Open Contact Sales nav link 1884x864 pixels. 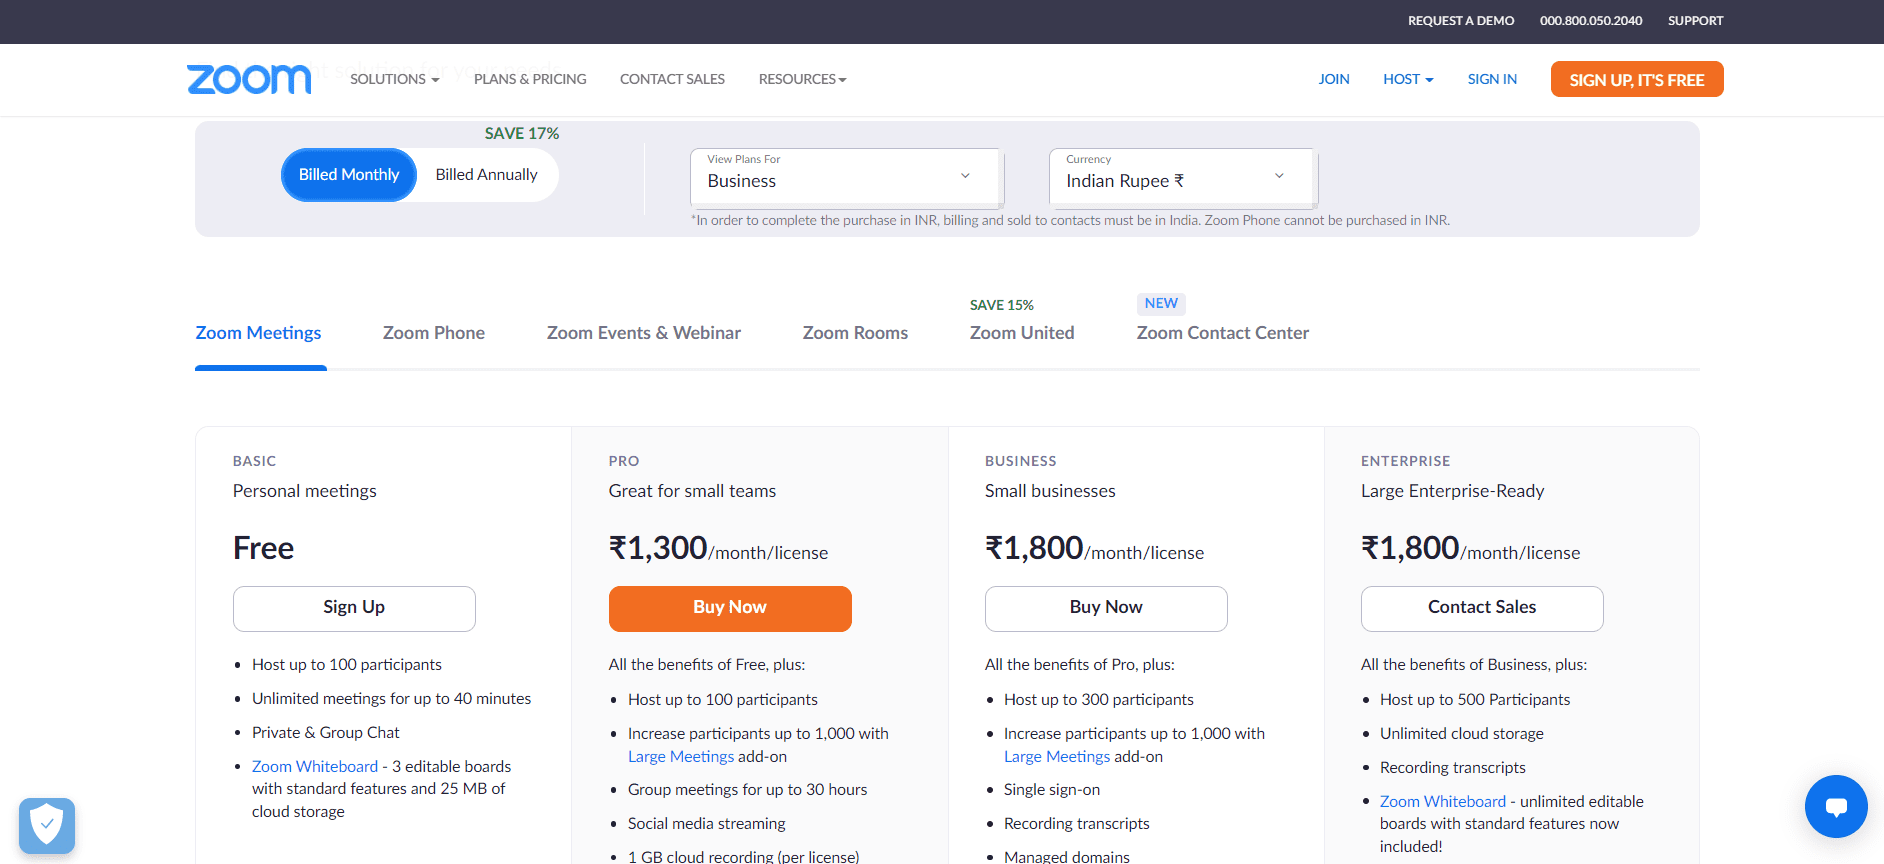coord(672,79)
